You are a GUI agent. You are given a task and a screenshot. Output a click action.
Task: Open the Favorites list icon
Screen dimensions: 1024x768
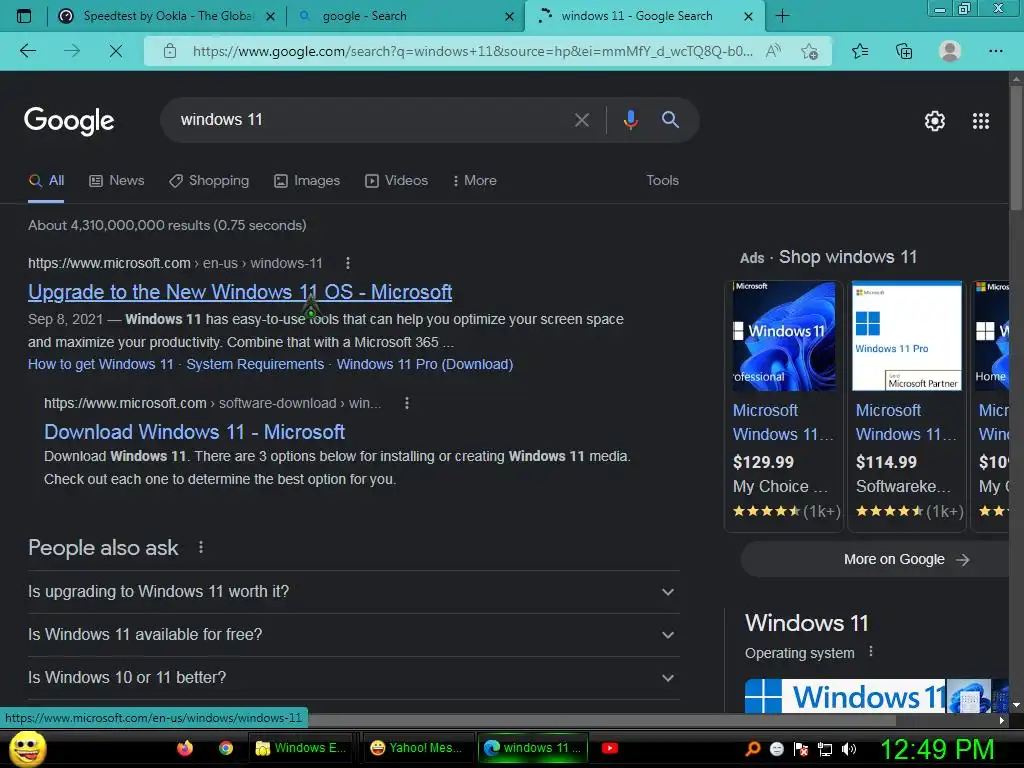860,51
